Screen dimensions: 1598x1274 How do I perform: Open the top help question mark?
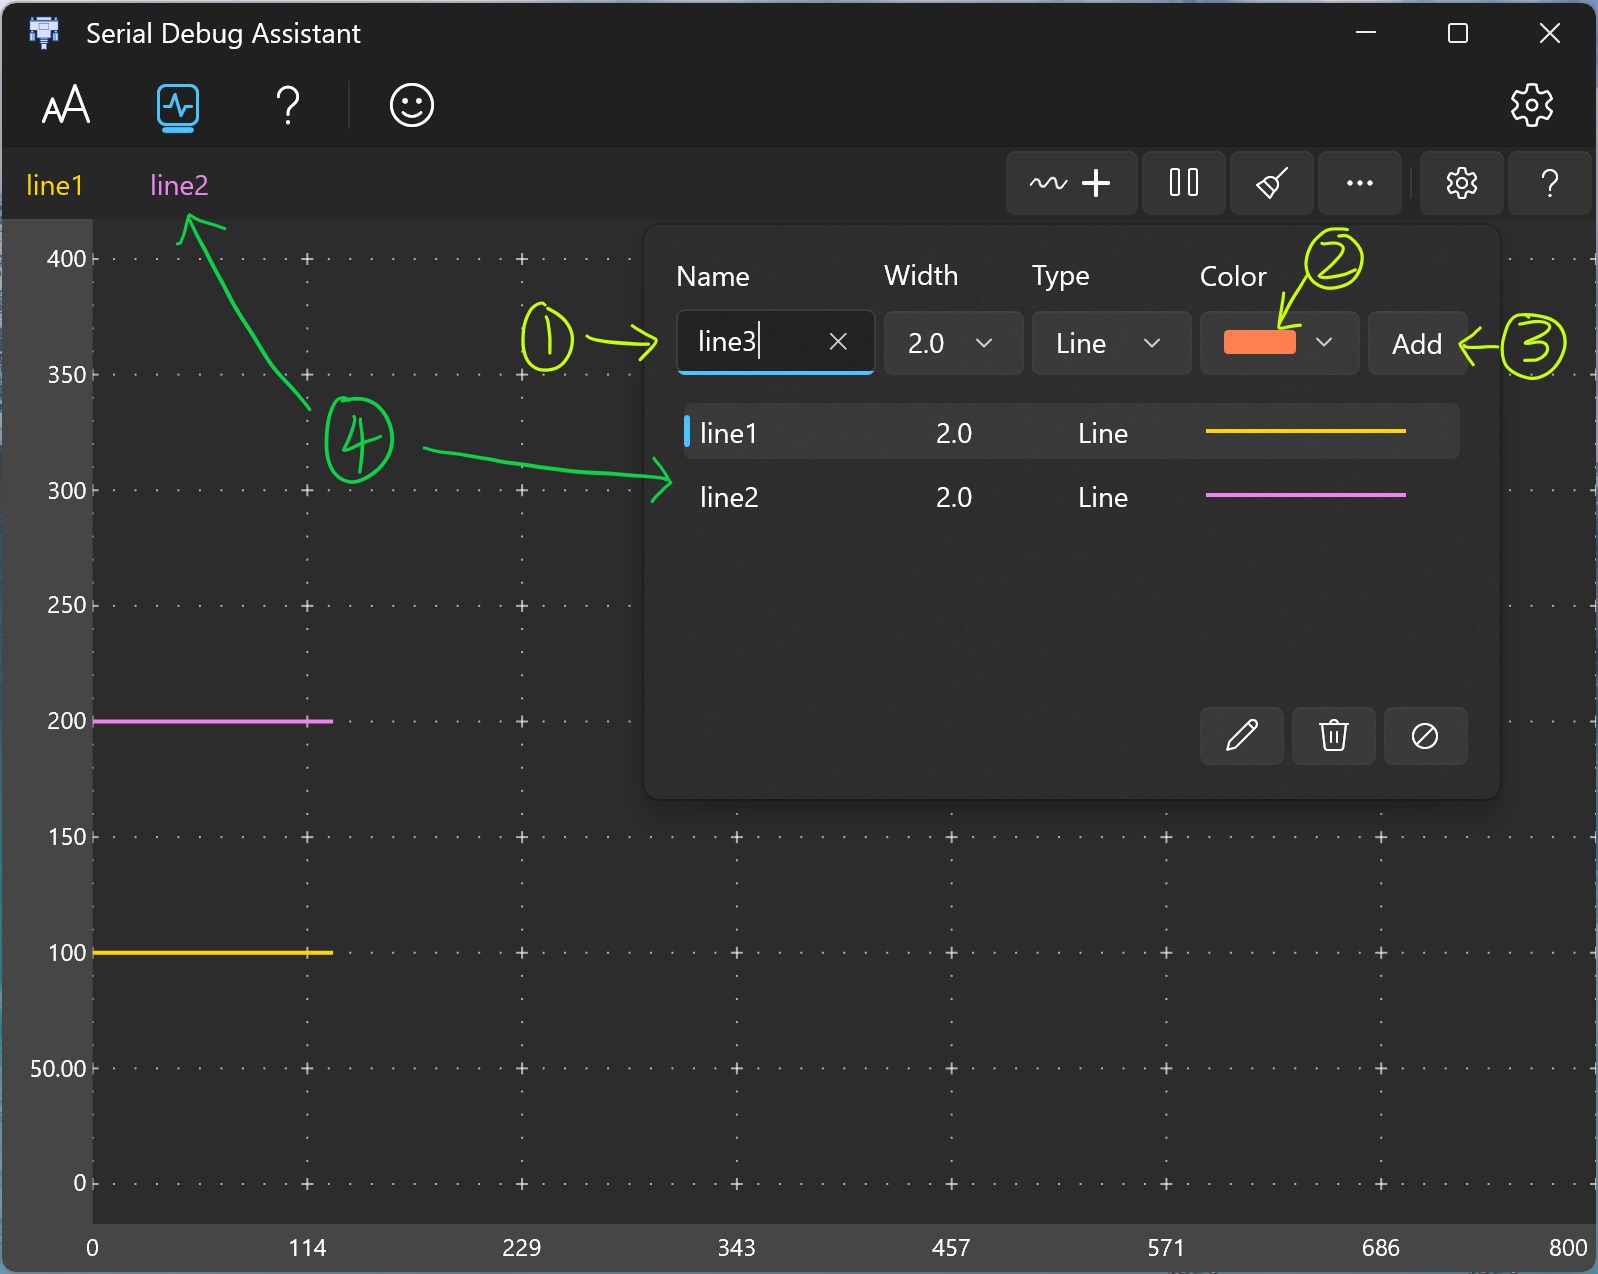[x=288, y=105]
